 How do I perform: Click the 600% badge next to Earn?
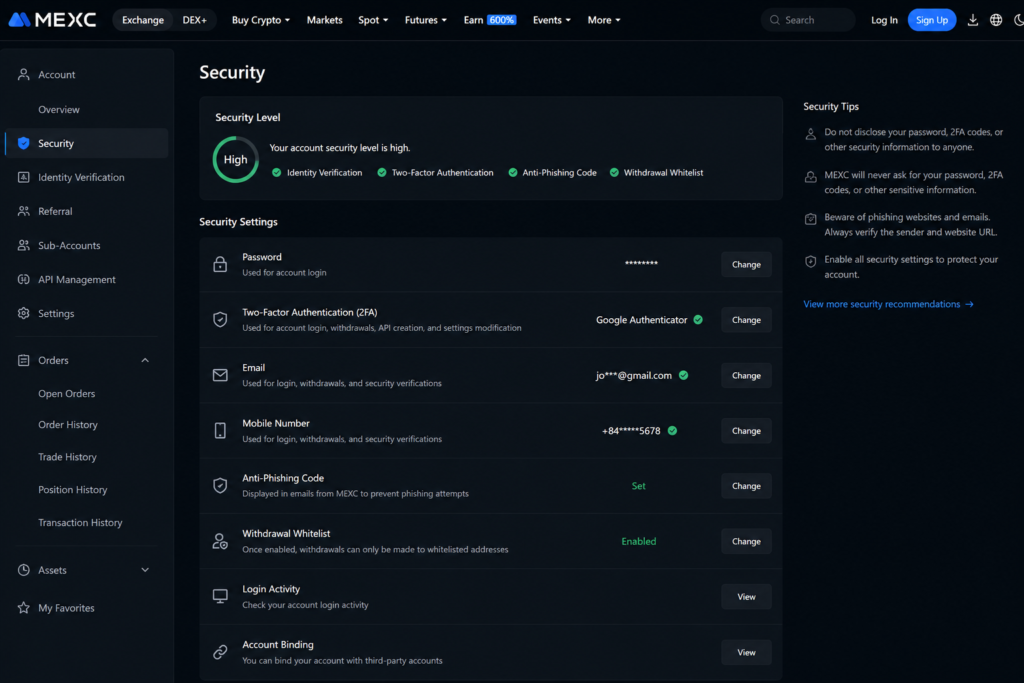(x=502, y=20)
